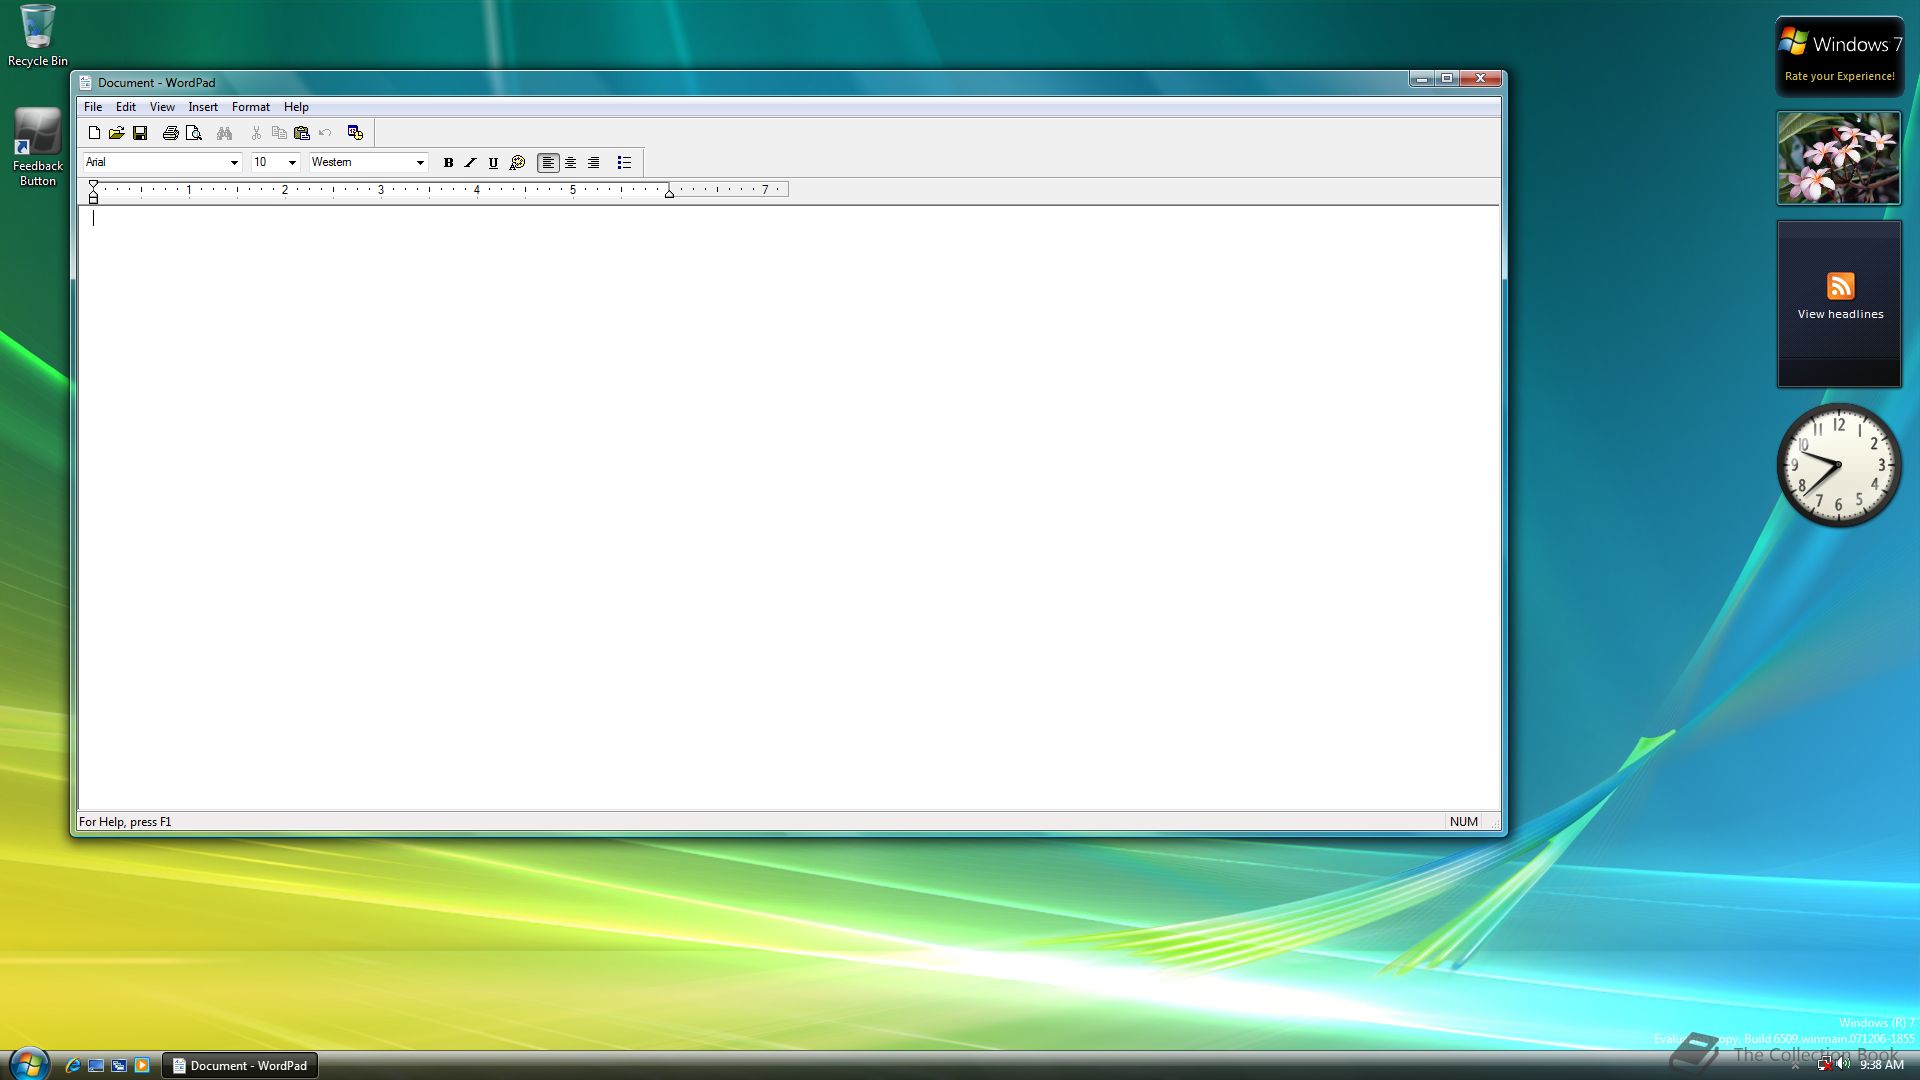Viewport: 1920px width, 1080px height.
Task: Open the File menu
Action: pos(93,107)
